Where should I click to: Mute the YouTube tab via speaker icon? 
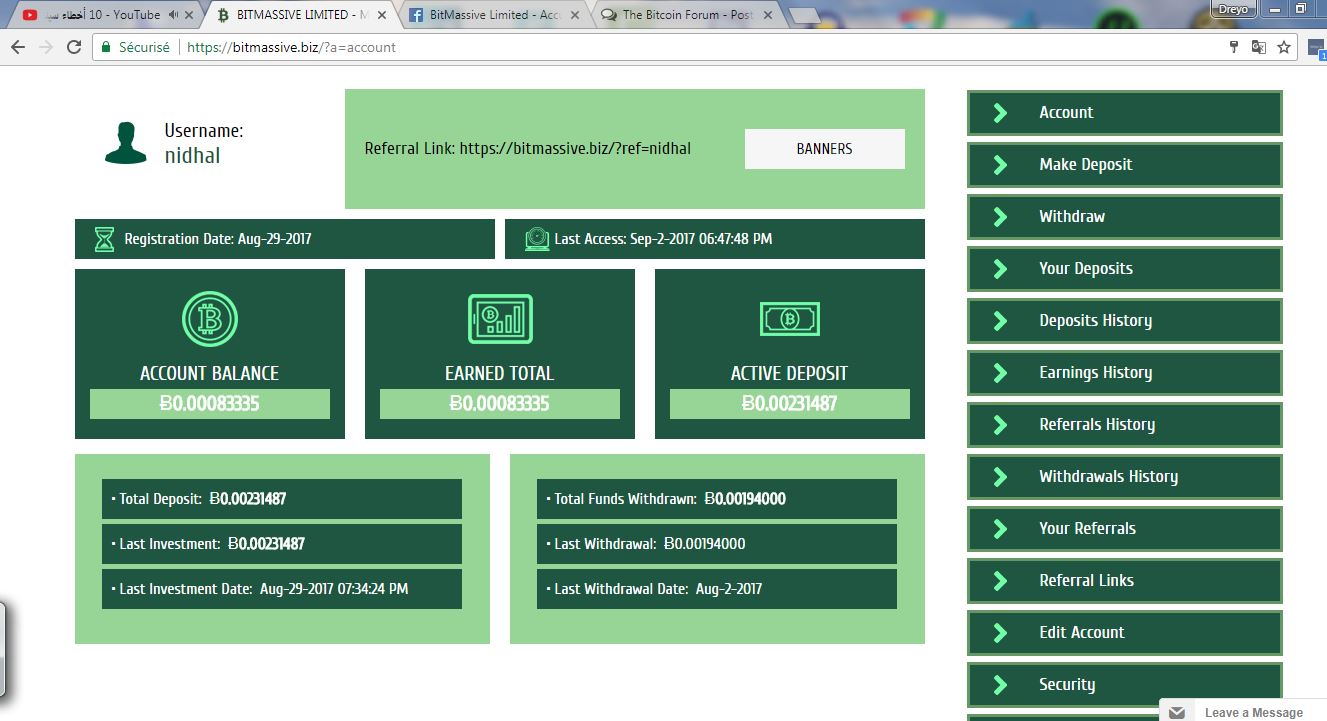[174, 15]
